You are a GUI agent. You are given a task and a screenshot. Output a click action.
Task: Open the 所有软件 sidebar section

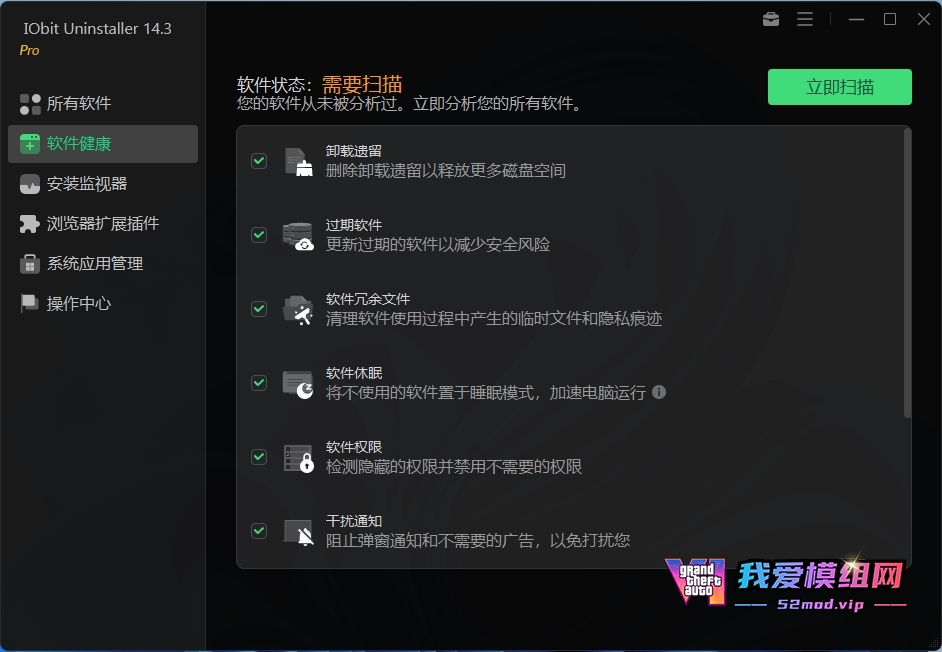[103, 103]
